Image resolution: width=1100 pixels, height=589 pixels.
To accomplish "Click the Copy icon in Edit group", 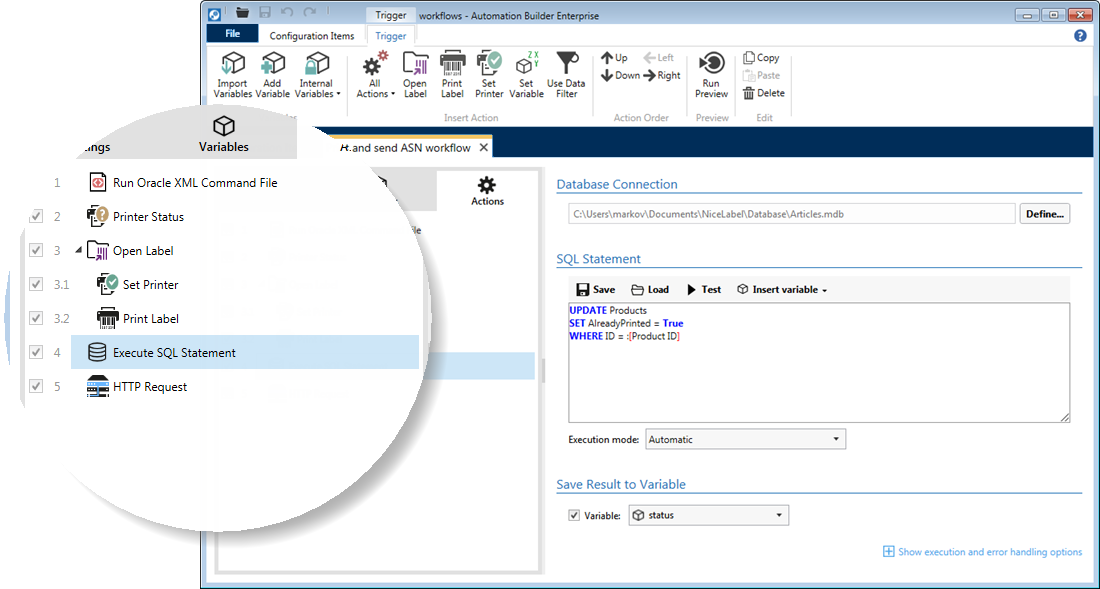I will point(761,57).
